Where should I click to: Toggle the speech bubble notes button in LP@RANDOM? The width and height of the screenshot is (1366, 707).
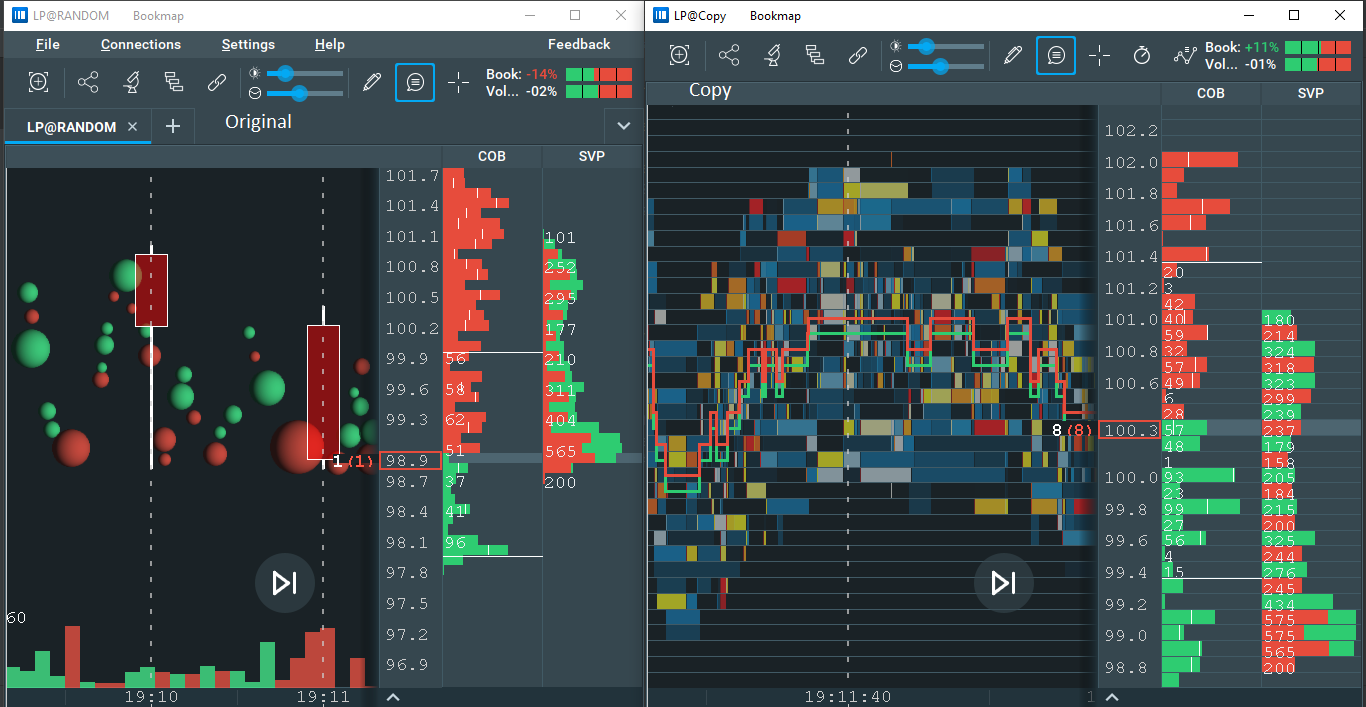tap(415, 82)
